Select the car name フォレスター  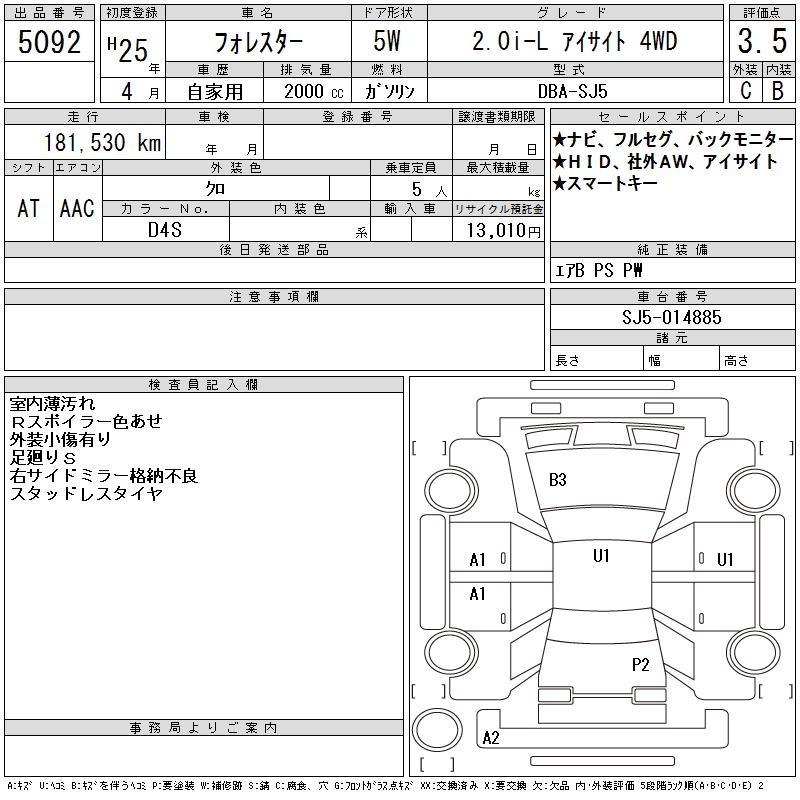tap(258, 42)
